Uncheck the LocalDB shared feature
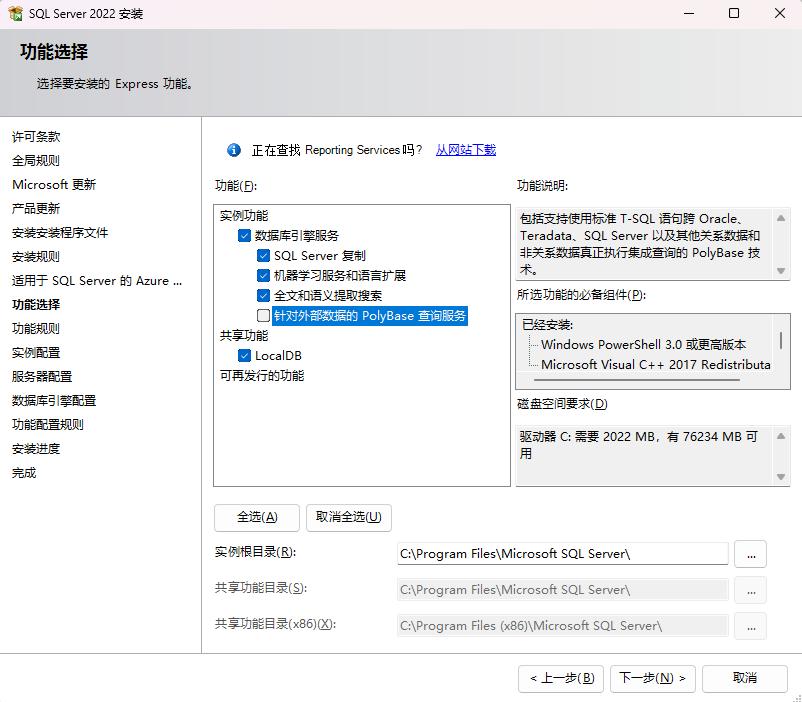This screenshot has height=702, width=802. pyautogui.click(x=245, y=356)
